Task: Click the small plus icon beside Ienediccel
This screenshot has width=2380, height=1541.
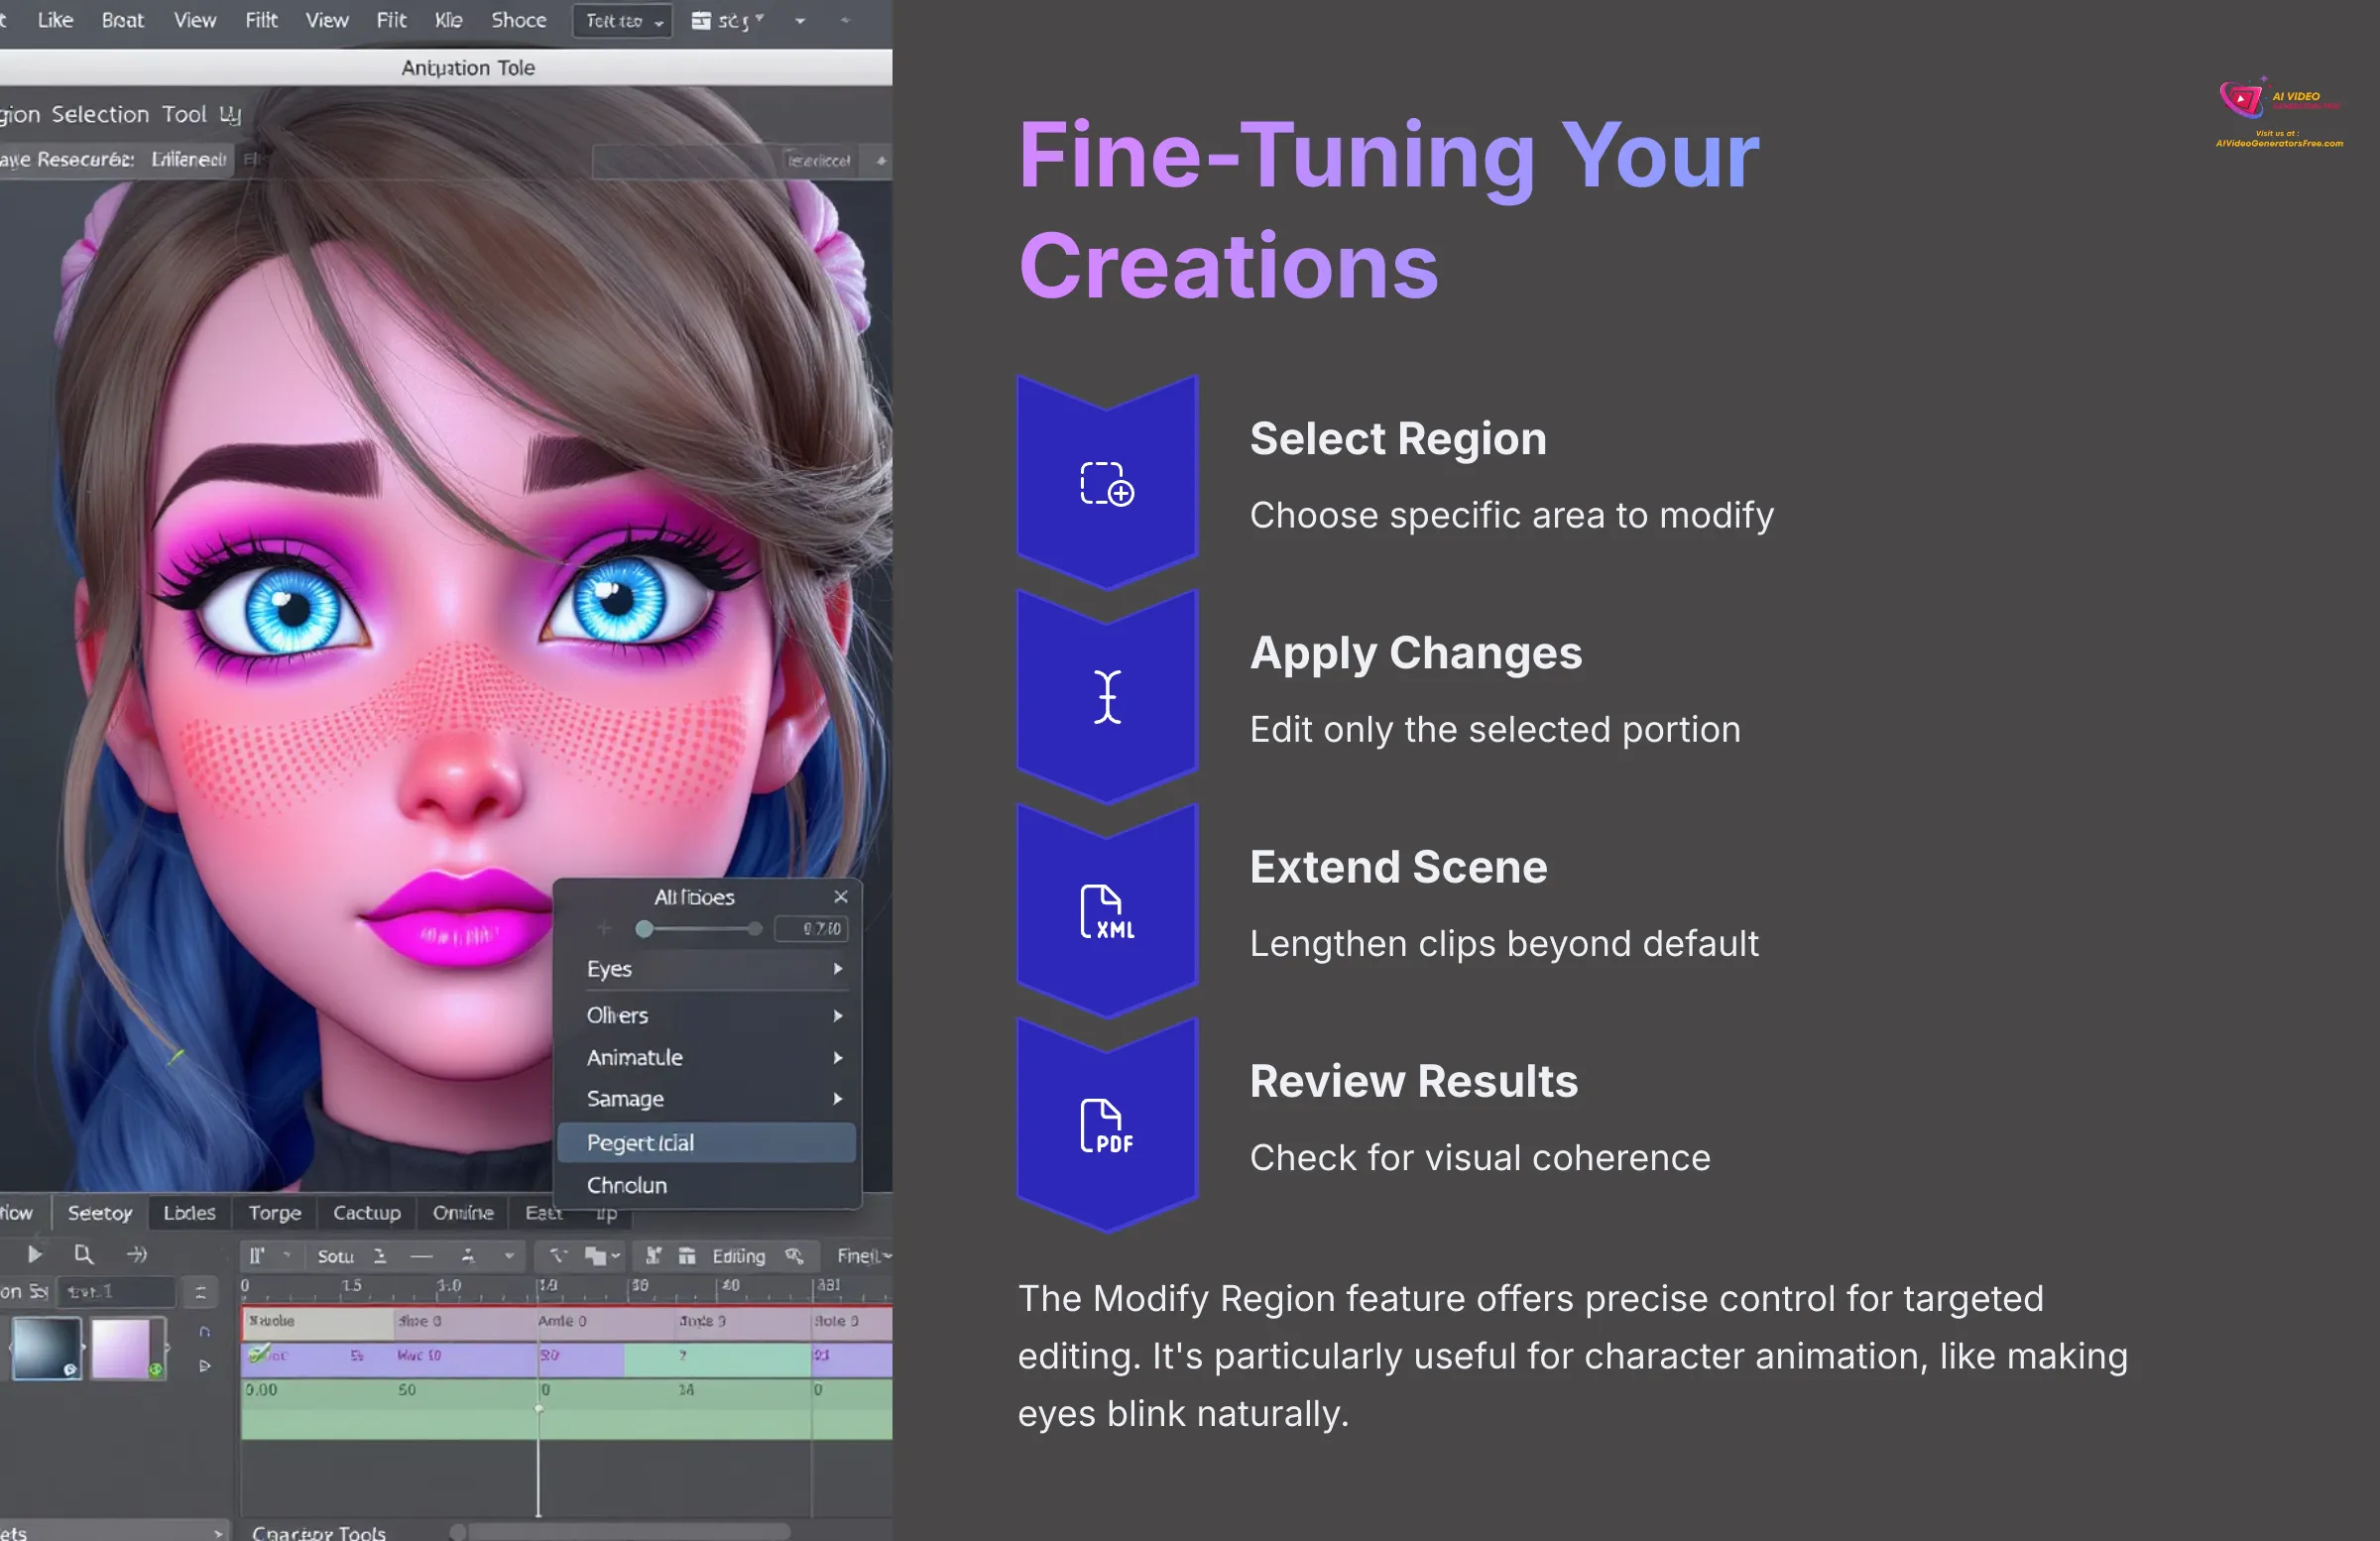Action: coord(880,161)
